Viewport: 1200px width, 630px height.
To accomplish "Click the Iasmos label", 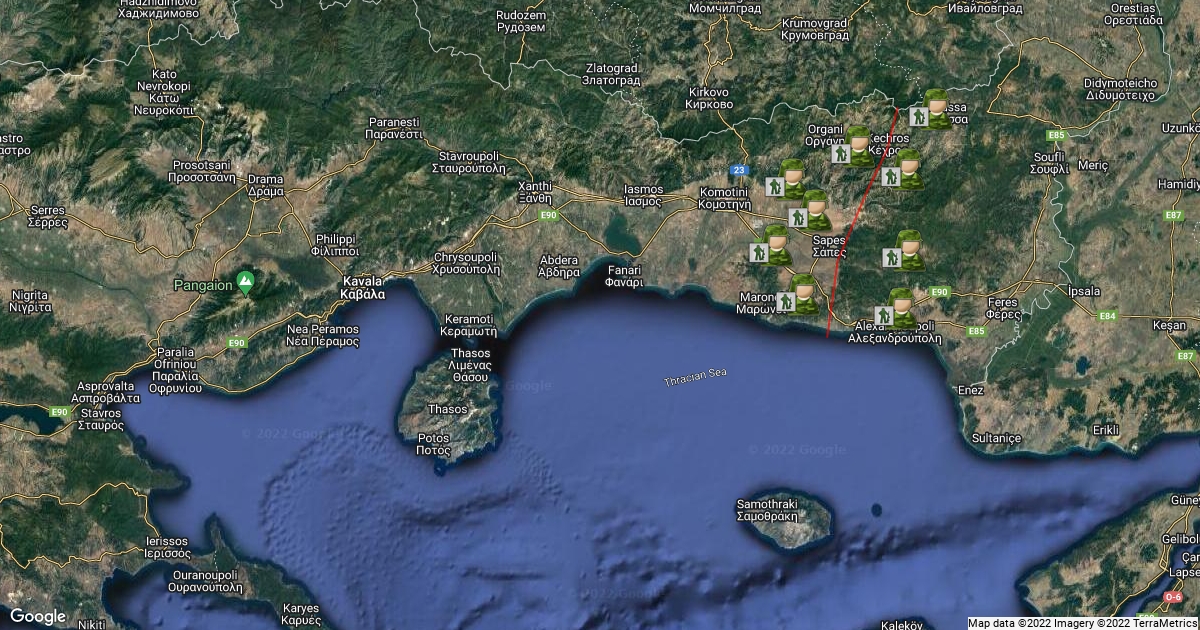I will [643, 195].
